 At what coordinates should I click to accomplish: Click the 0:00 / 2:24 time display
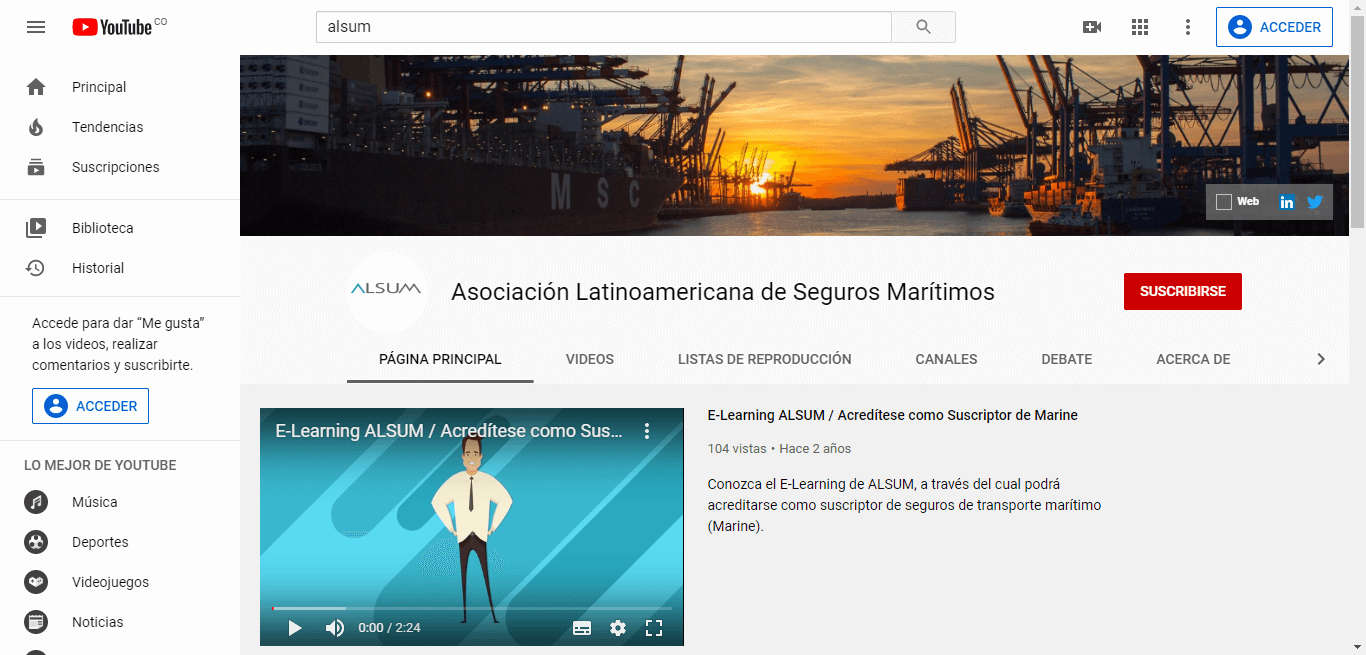pos(390,628)
